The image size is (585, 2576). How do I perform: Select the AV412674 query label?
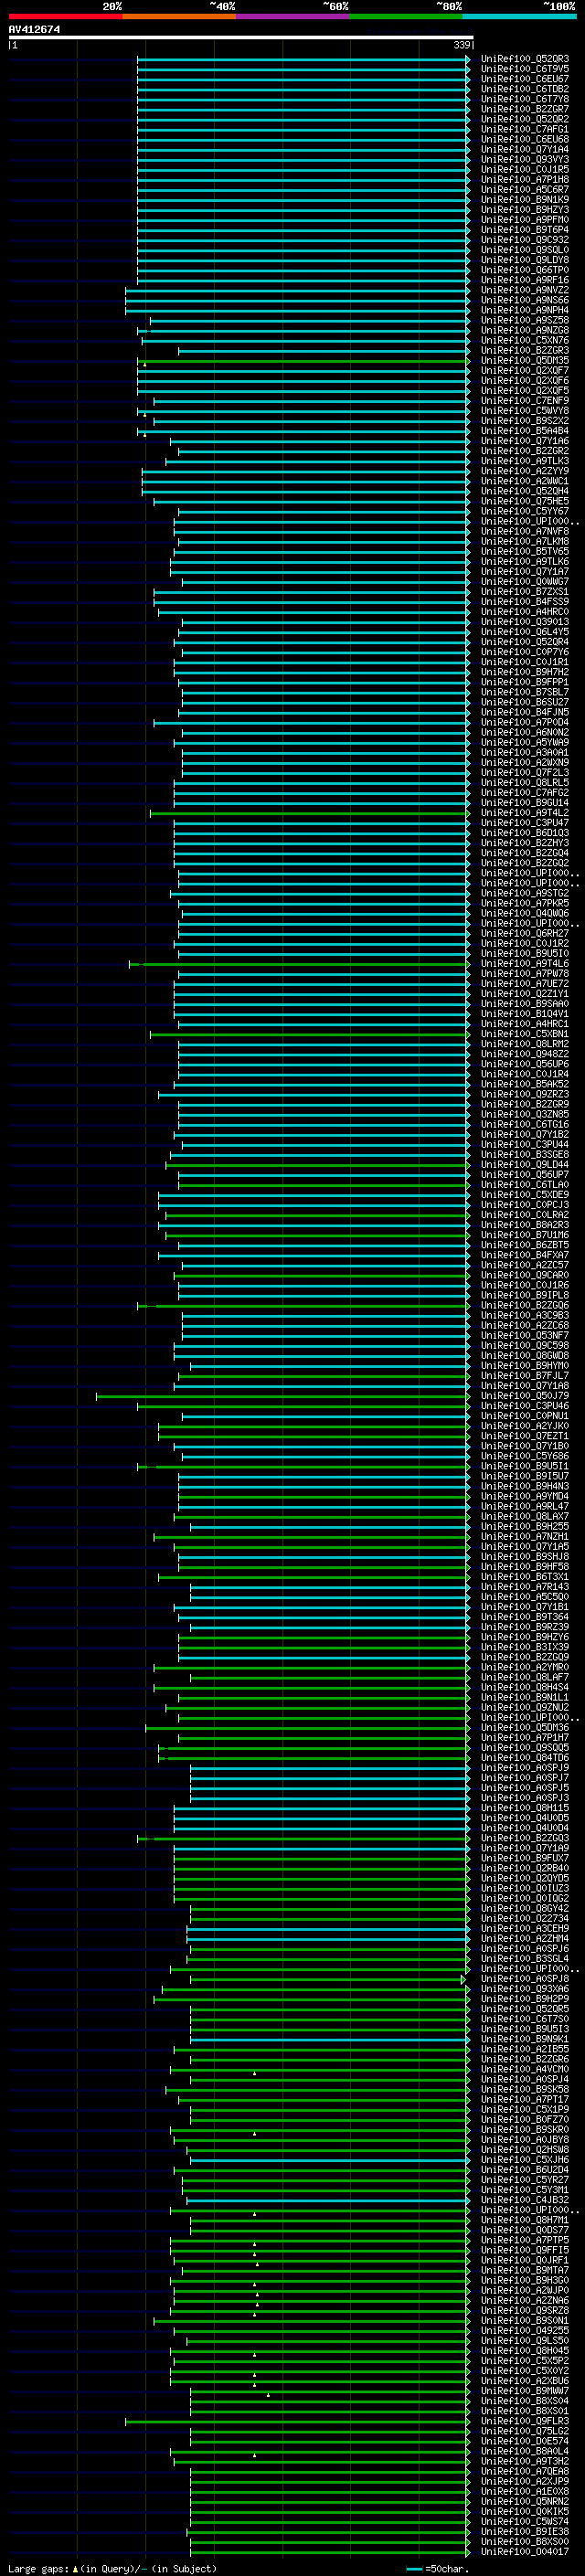tap(34, 29)
